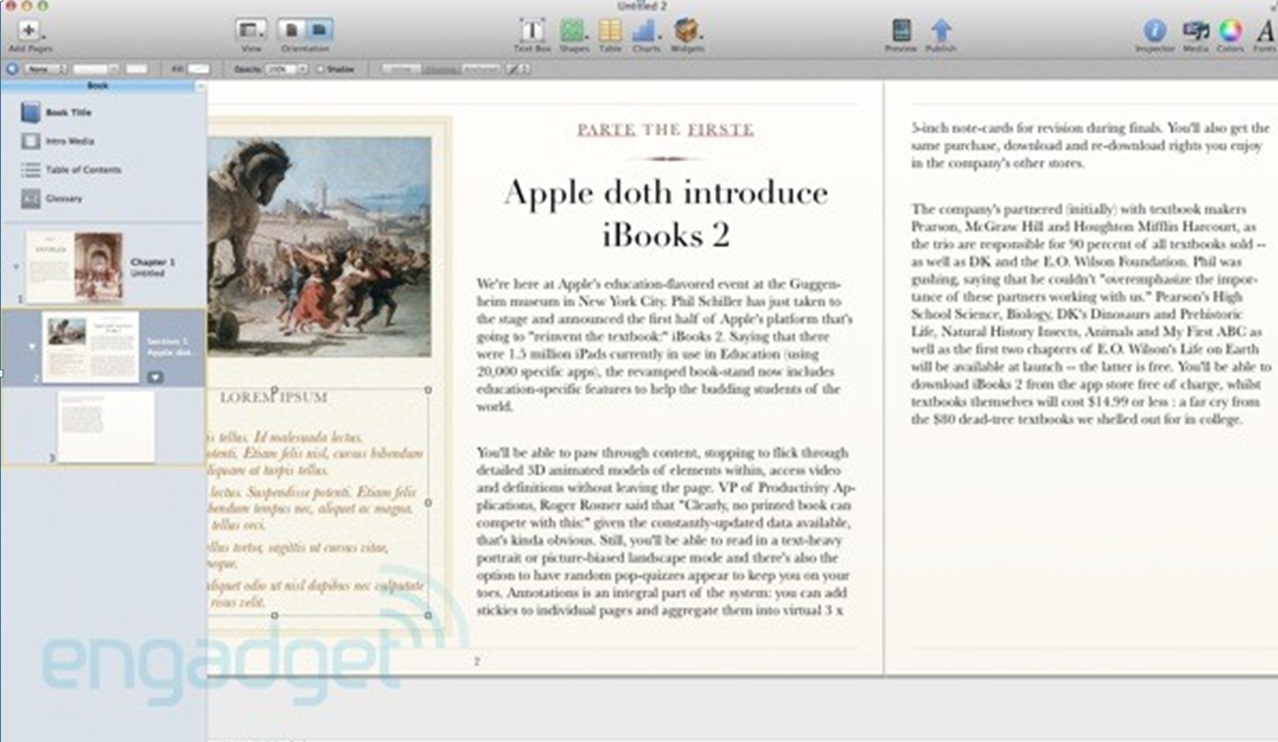Click the Fill color well
Screen dimensions: 1278x742
click(x=199, y=69)
